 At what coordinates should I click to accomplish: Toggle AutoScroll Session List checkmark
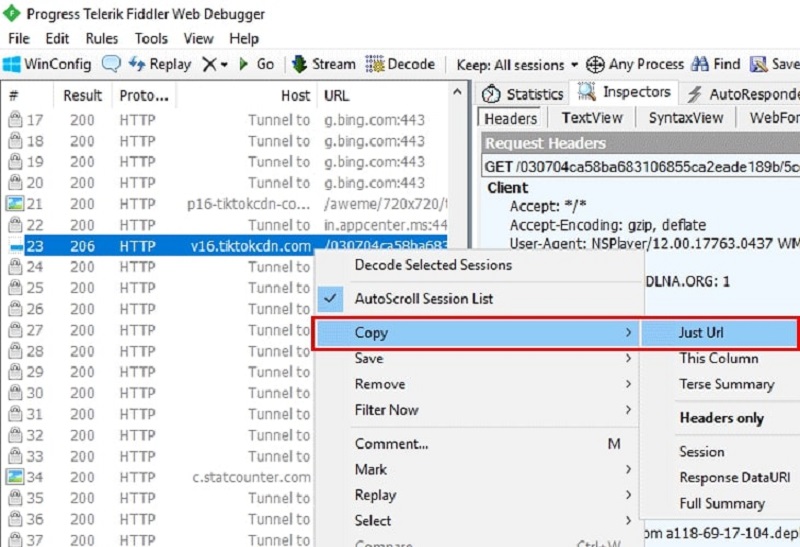point(330,299)
